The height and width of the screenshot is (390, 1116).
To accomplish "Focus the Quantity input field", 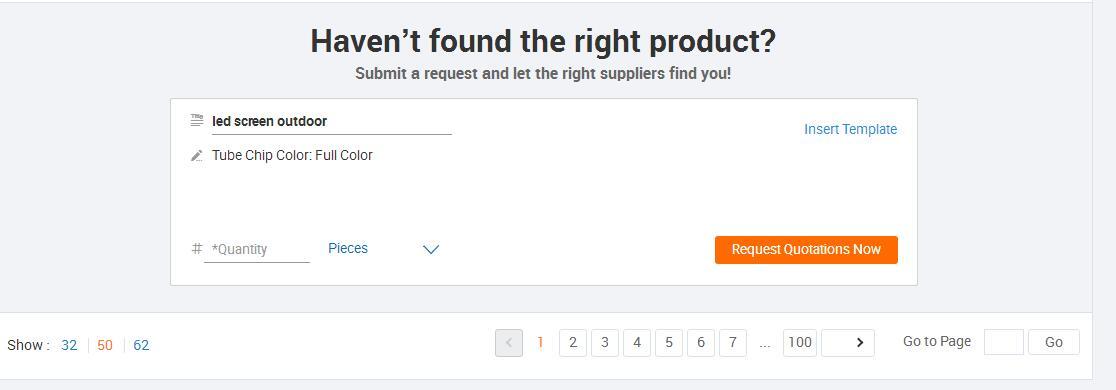I will [x=257, y=250].
